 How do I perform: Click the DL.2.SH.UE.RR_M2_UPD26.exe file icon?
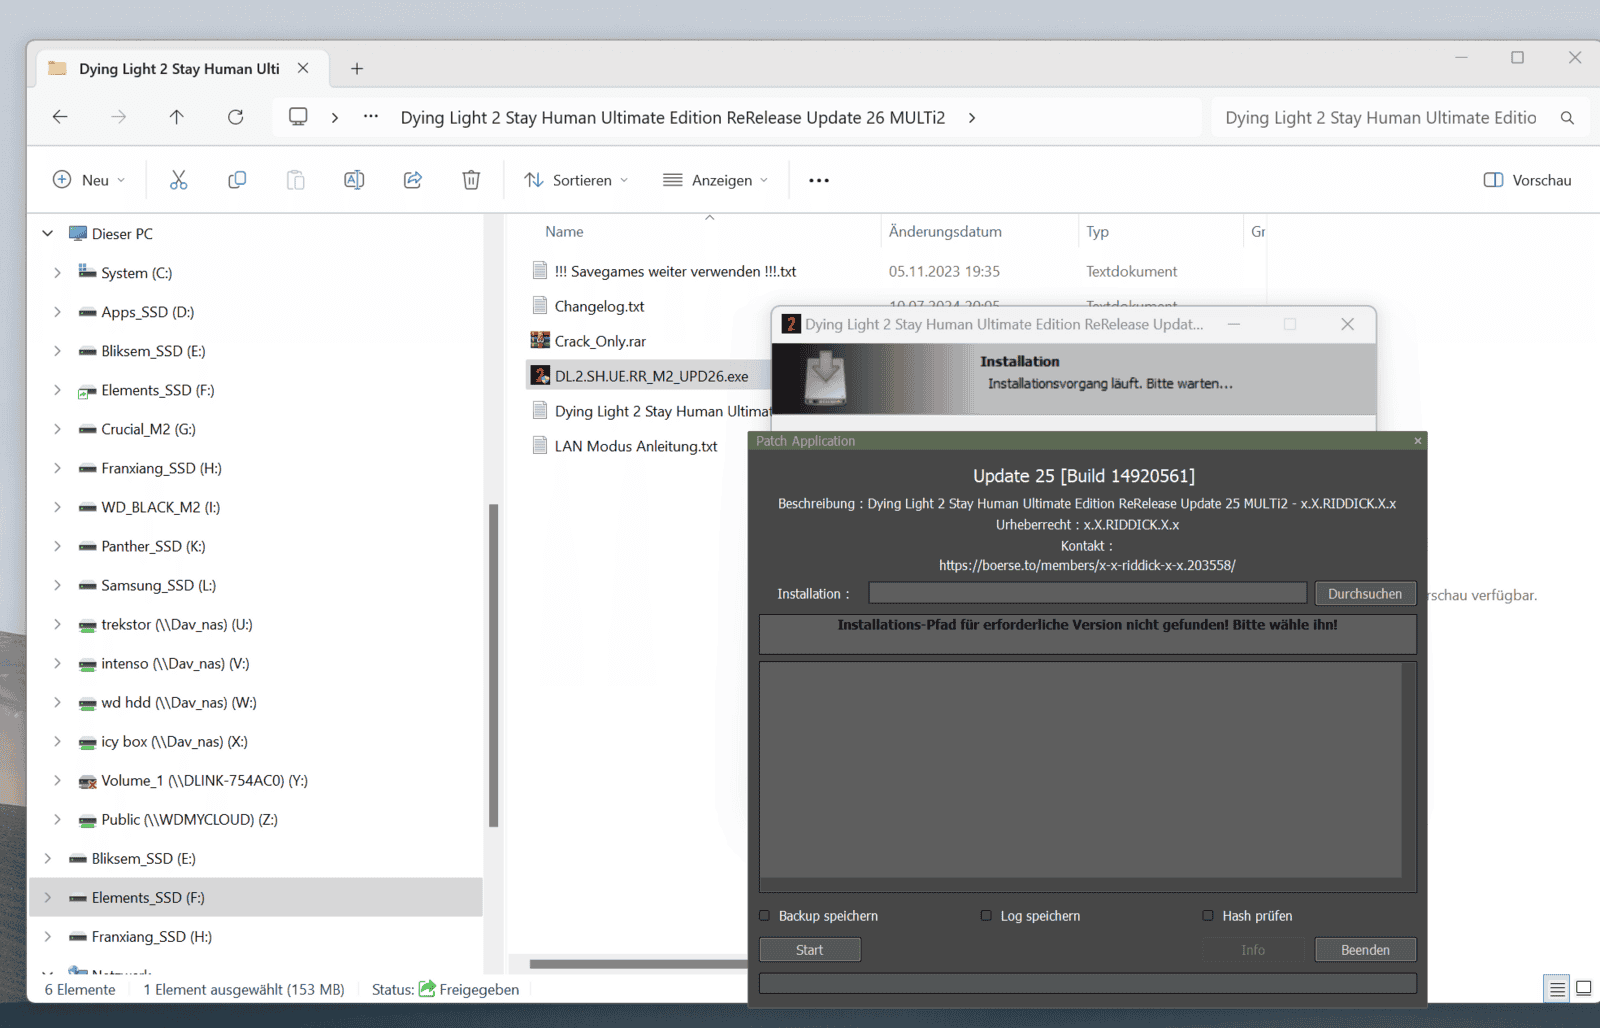pyautogui.click(x=540, y=376)
